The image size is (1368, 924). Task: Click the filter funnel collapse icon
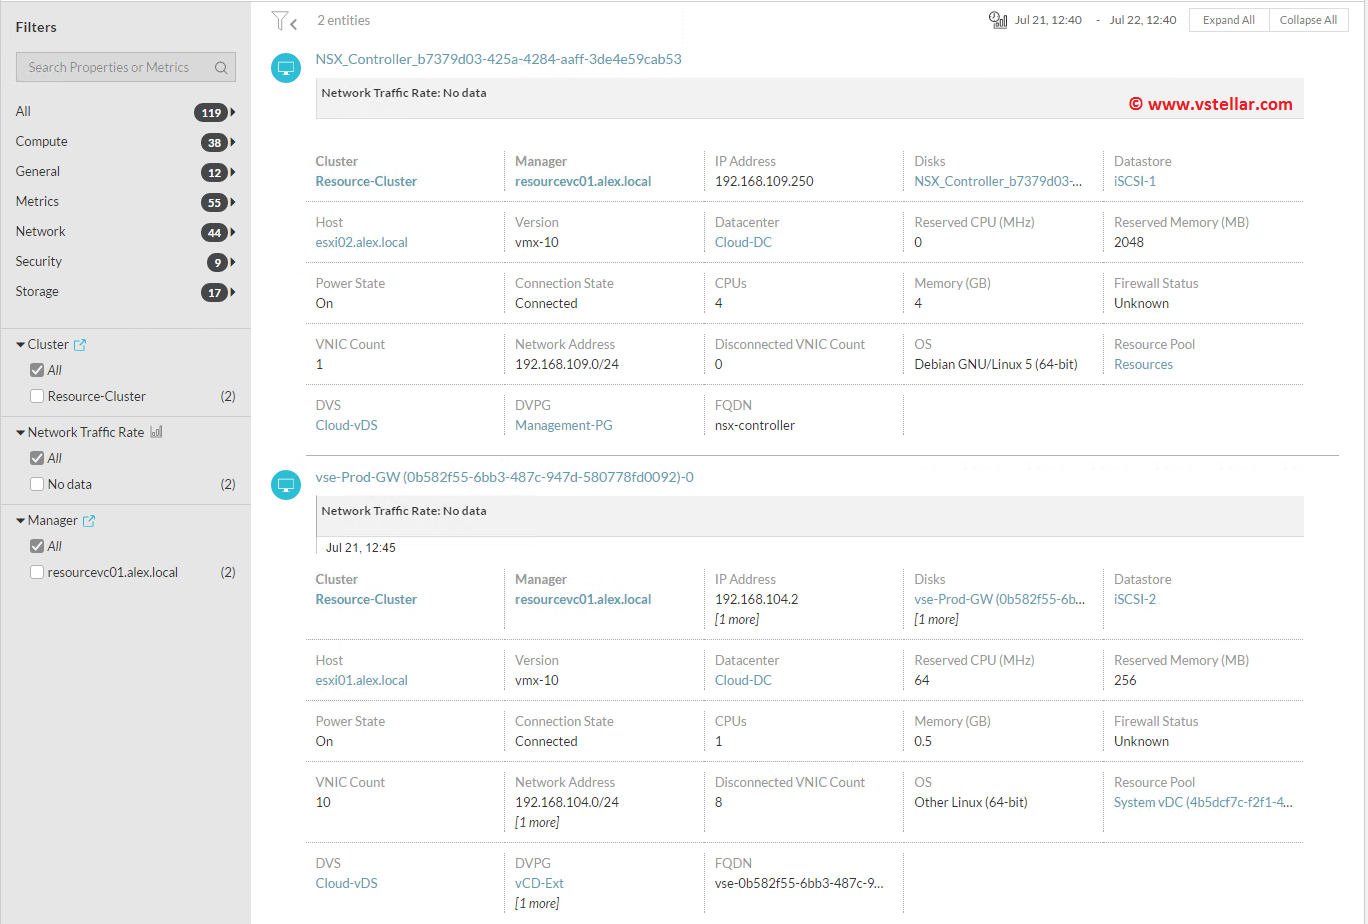point(284,21)
